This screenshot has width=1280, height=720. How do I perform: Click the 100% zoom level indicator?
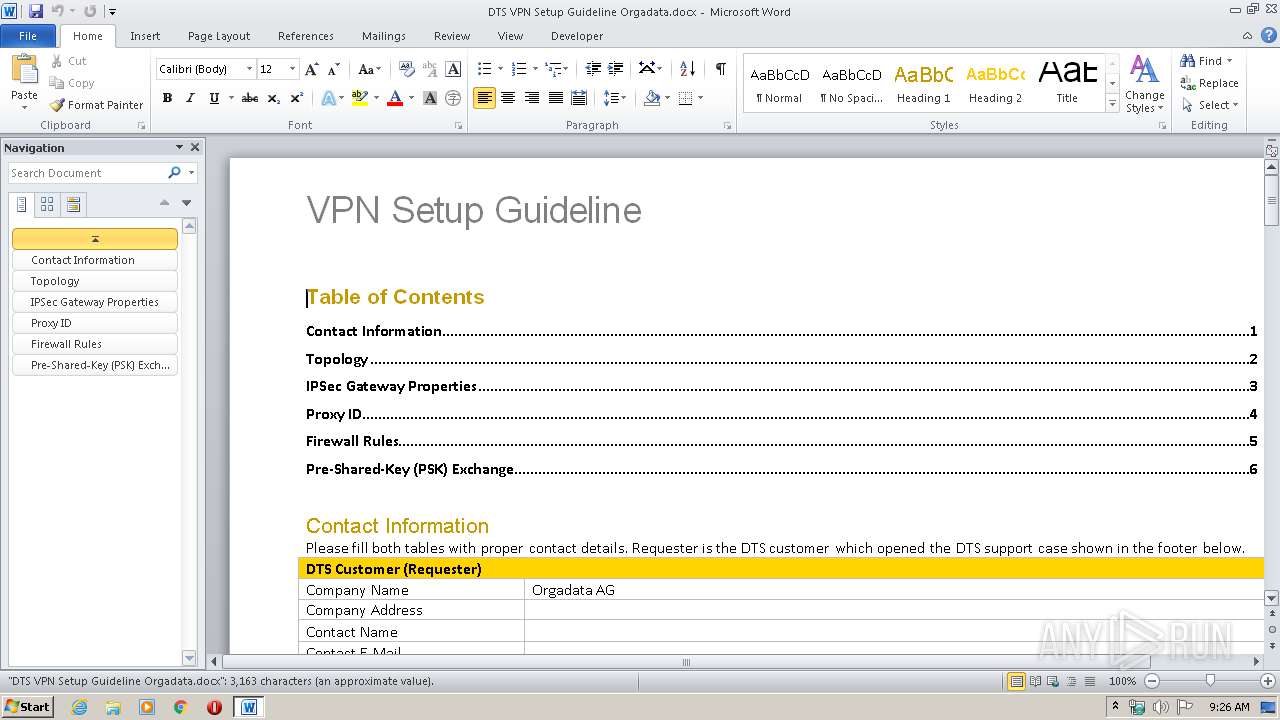tap(1123, 681)
